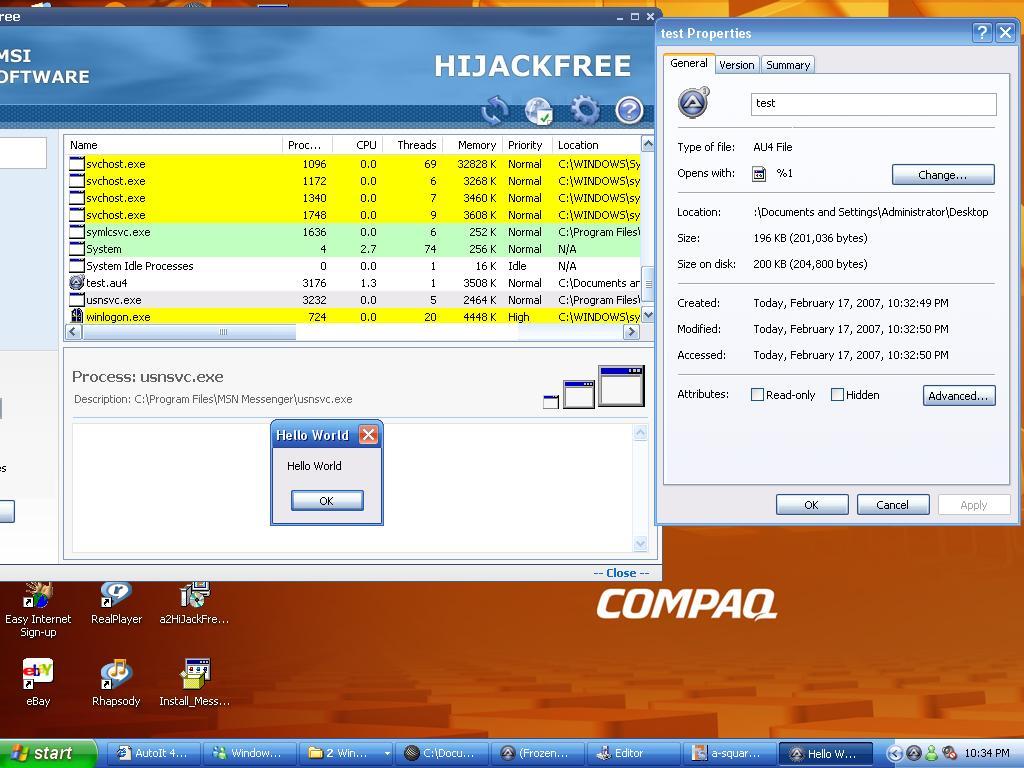The height and width of the screenshot is (768, 1024).
Task: Sort process list by Proc... column header
Action: (x=308, y=144)
